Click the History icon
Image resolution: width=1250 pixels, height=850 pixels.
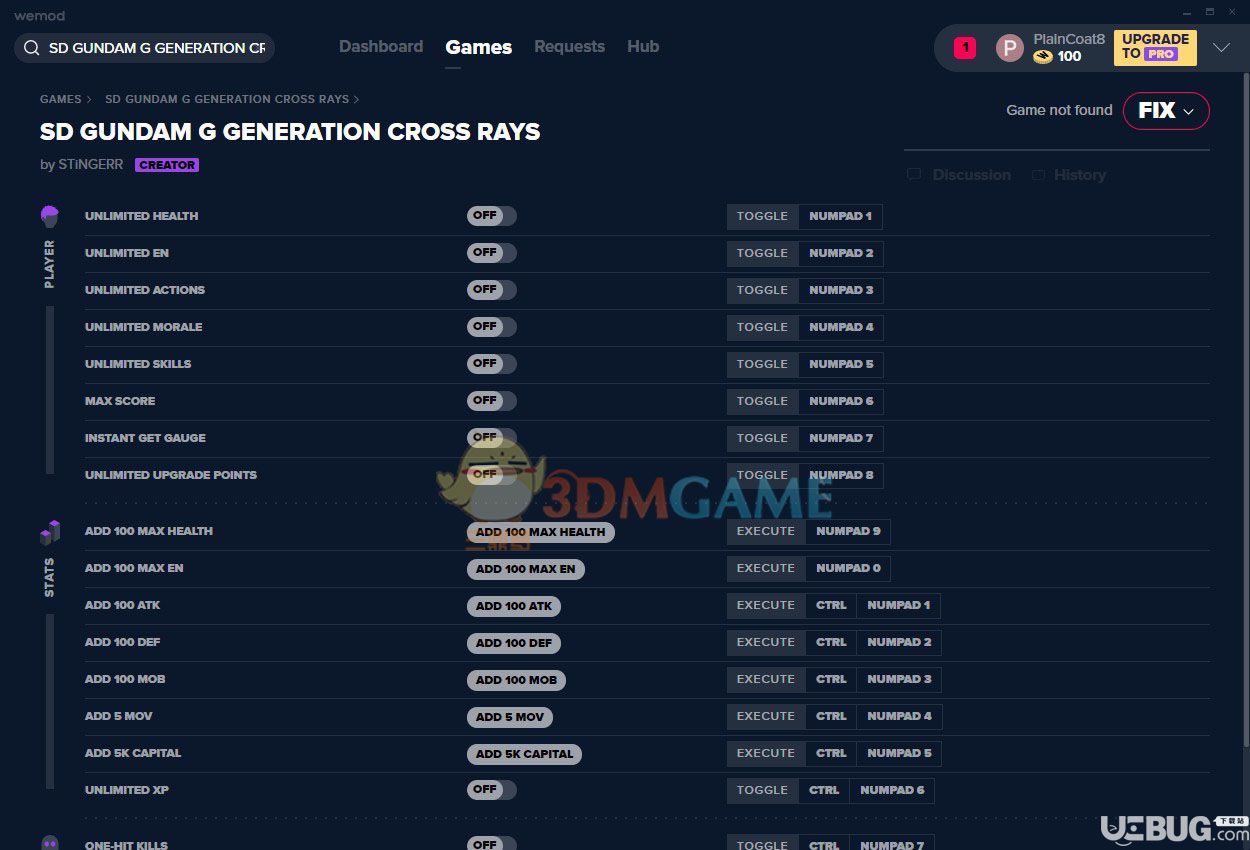1038,175
